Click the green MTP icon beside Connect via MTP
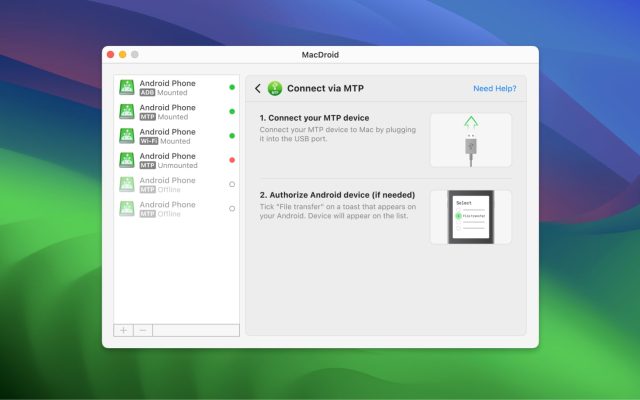640x400 pixels. (275, 88)
